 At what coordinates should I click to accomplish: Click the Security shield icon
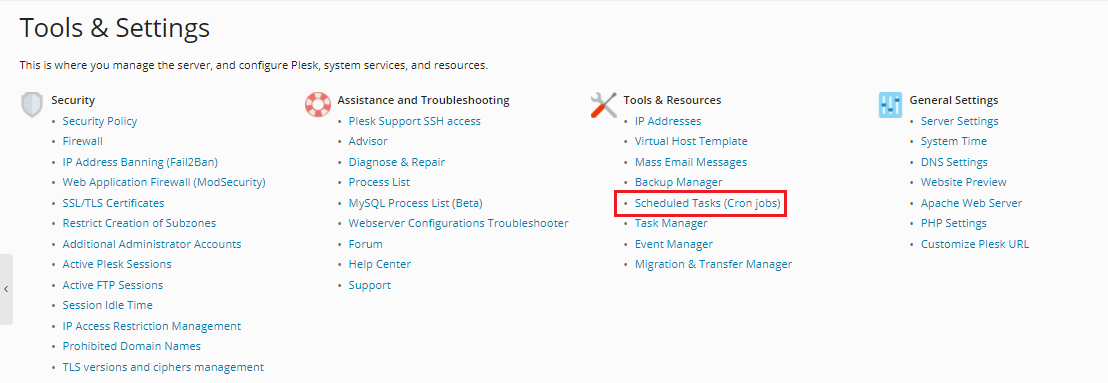tap(32, 105)
